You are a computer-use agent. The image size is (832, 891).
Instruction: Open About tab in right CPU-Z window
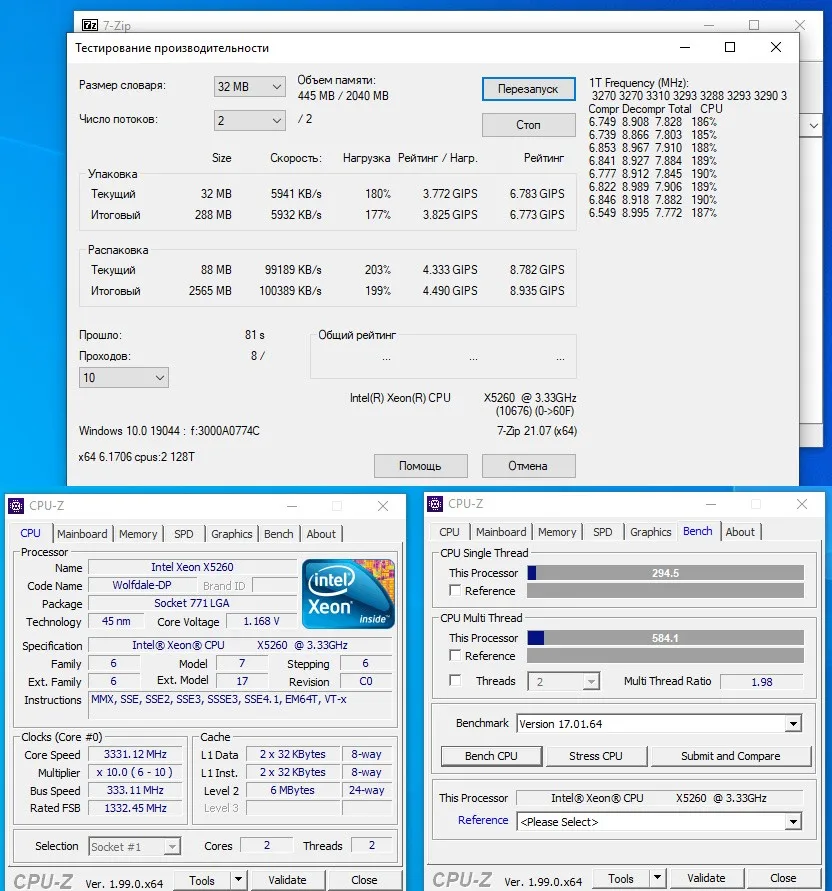click(740, 532)
